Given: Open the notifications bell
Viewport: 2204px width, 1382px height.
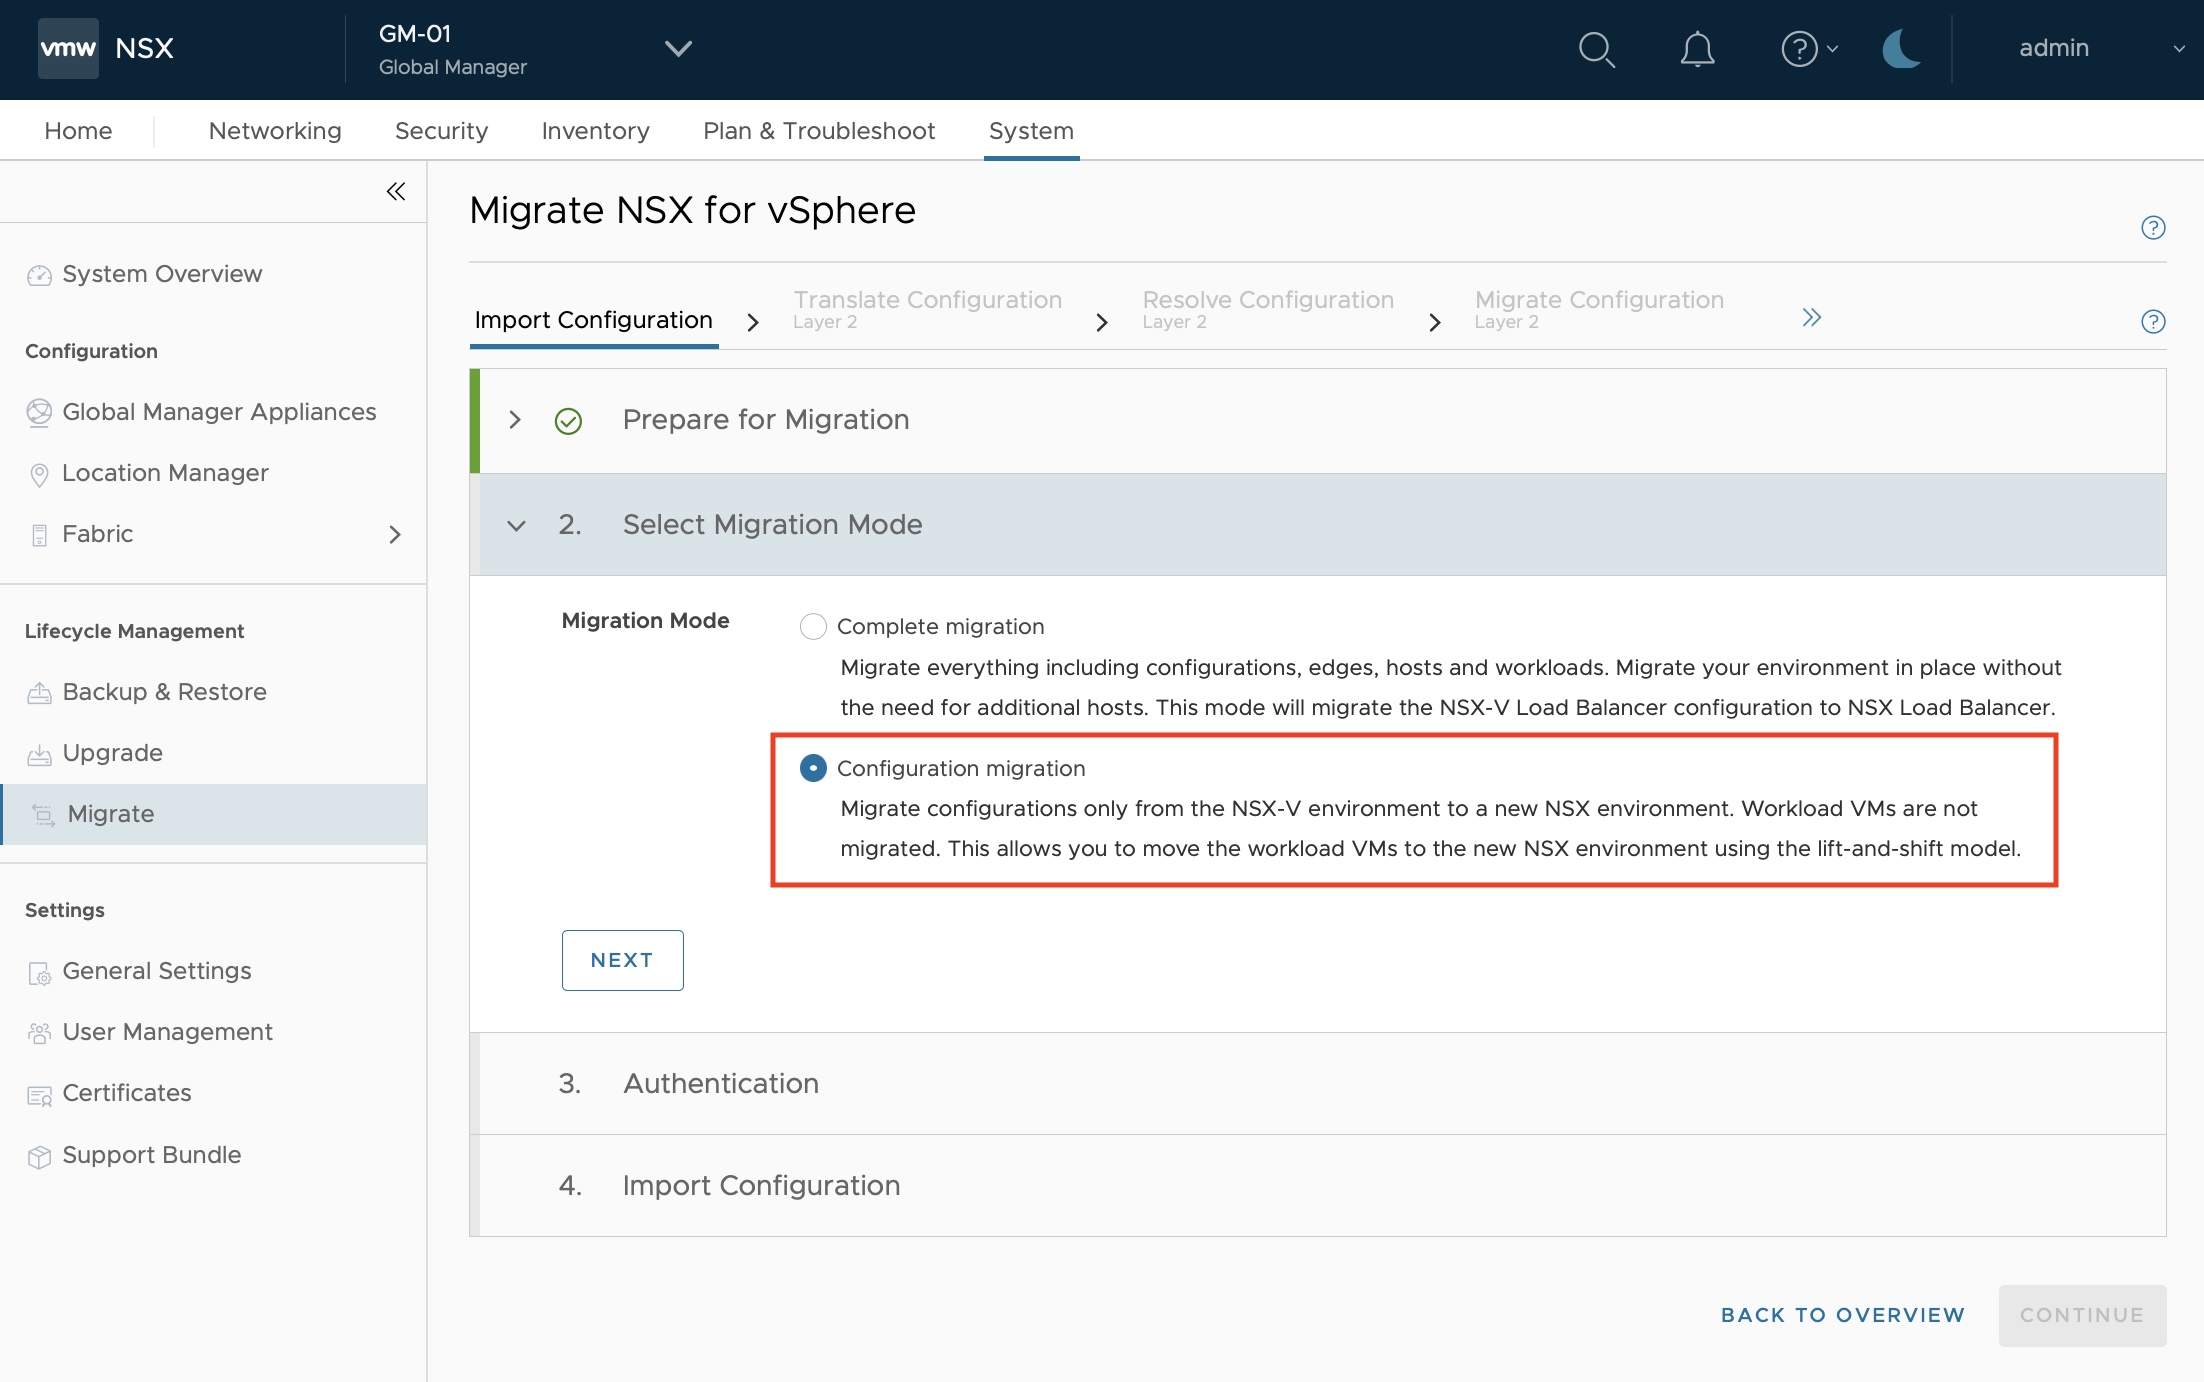Looking at the screenshot, I should click(1697, 49).
